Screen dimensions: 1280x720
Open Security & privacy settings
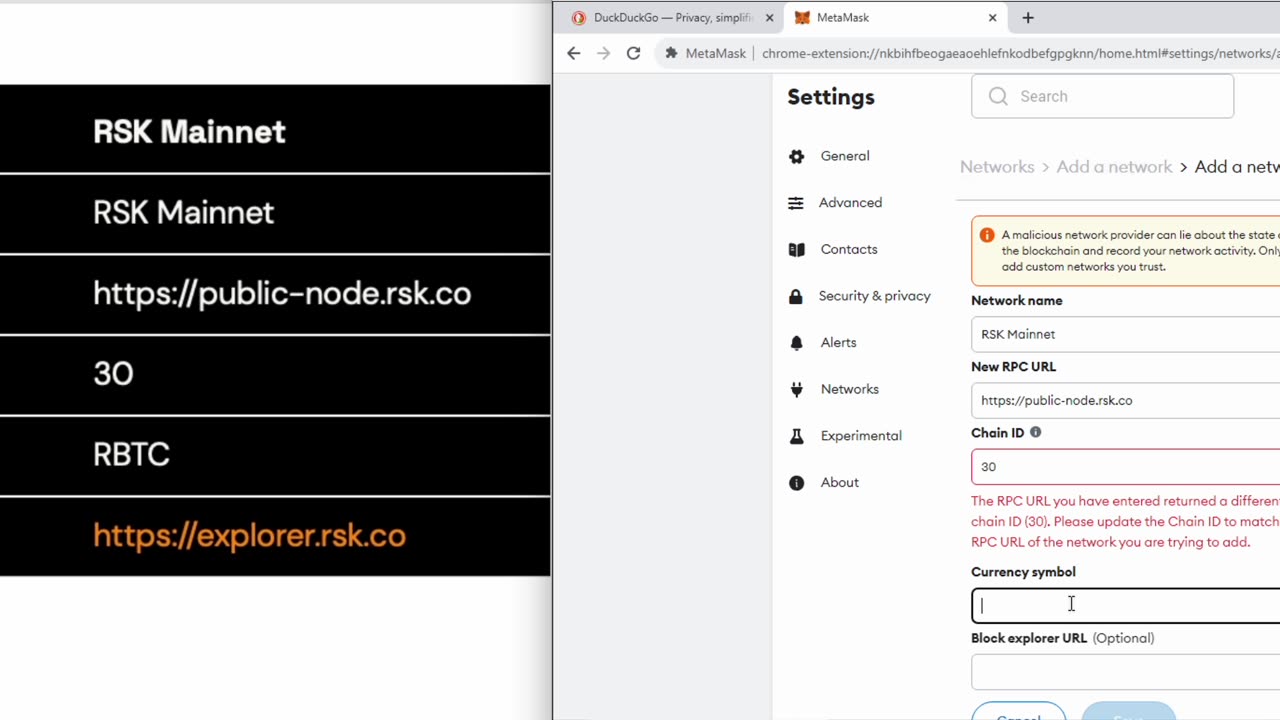pyautogui.click(x=875, y=296)
